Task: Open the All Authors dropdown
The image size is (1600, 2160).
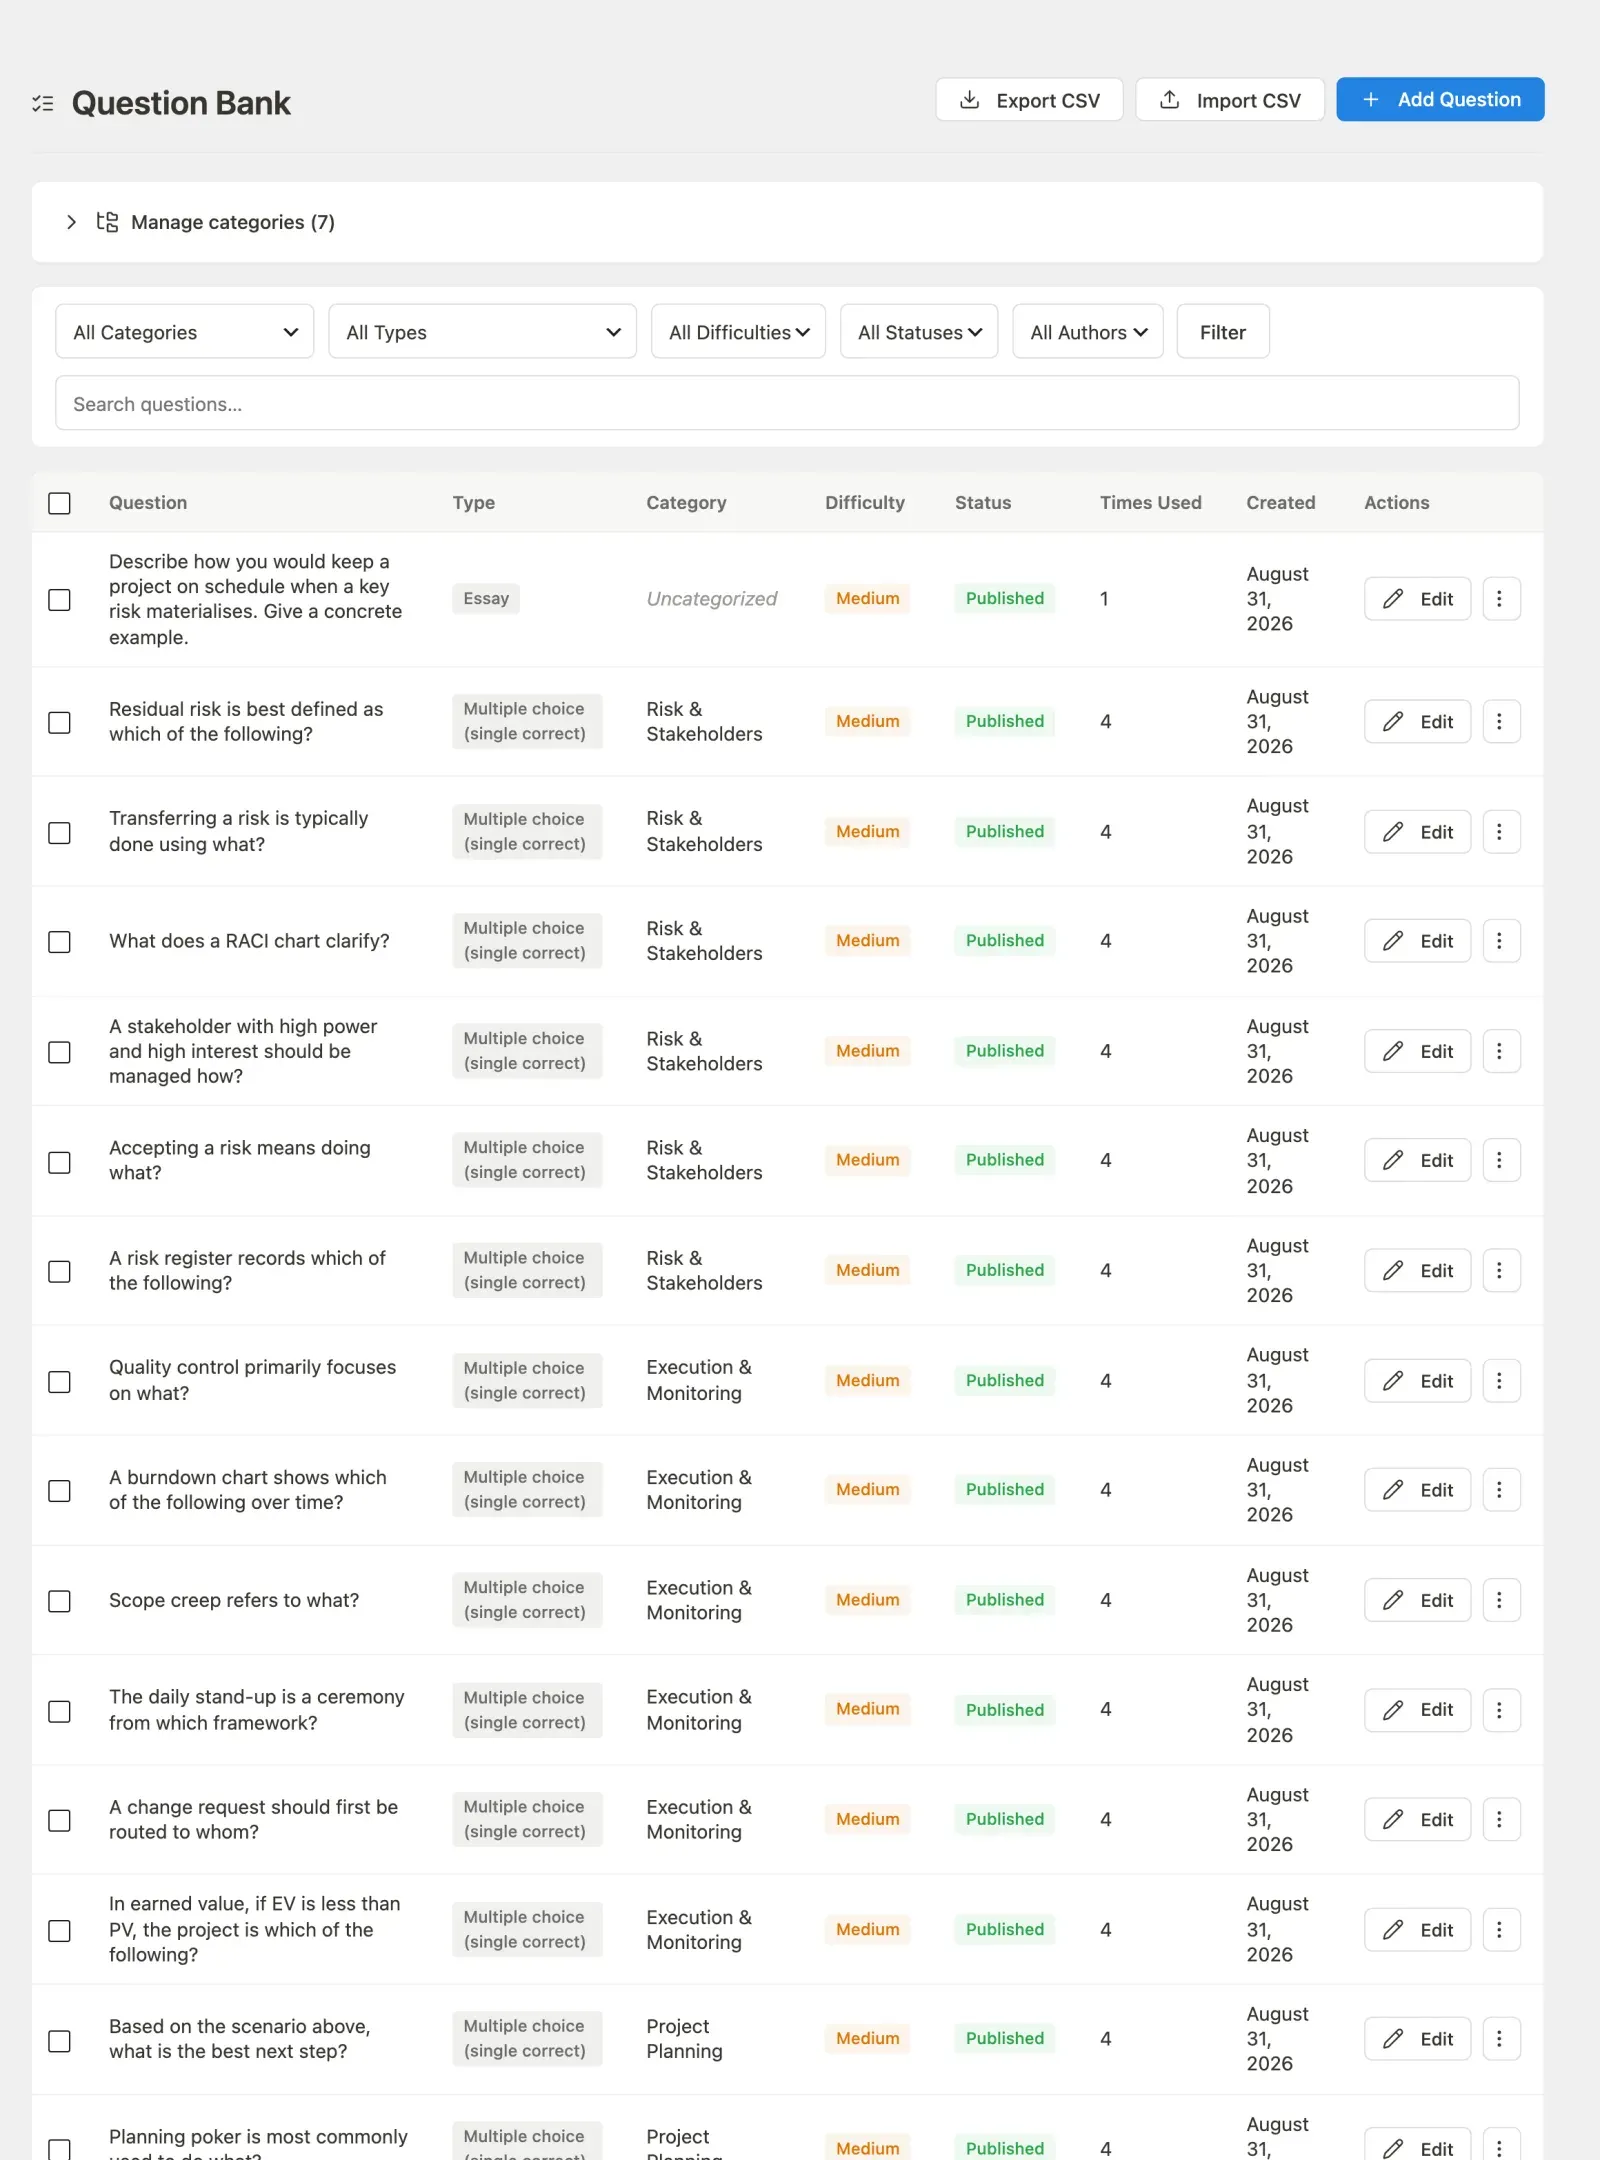Action: 1088,332
